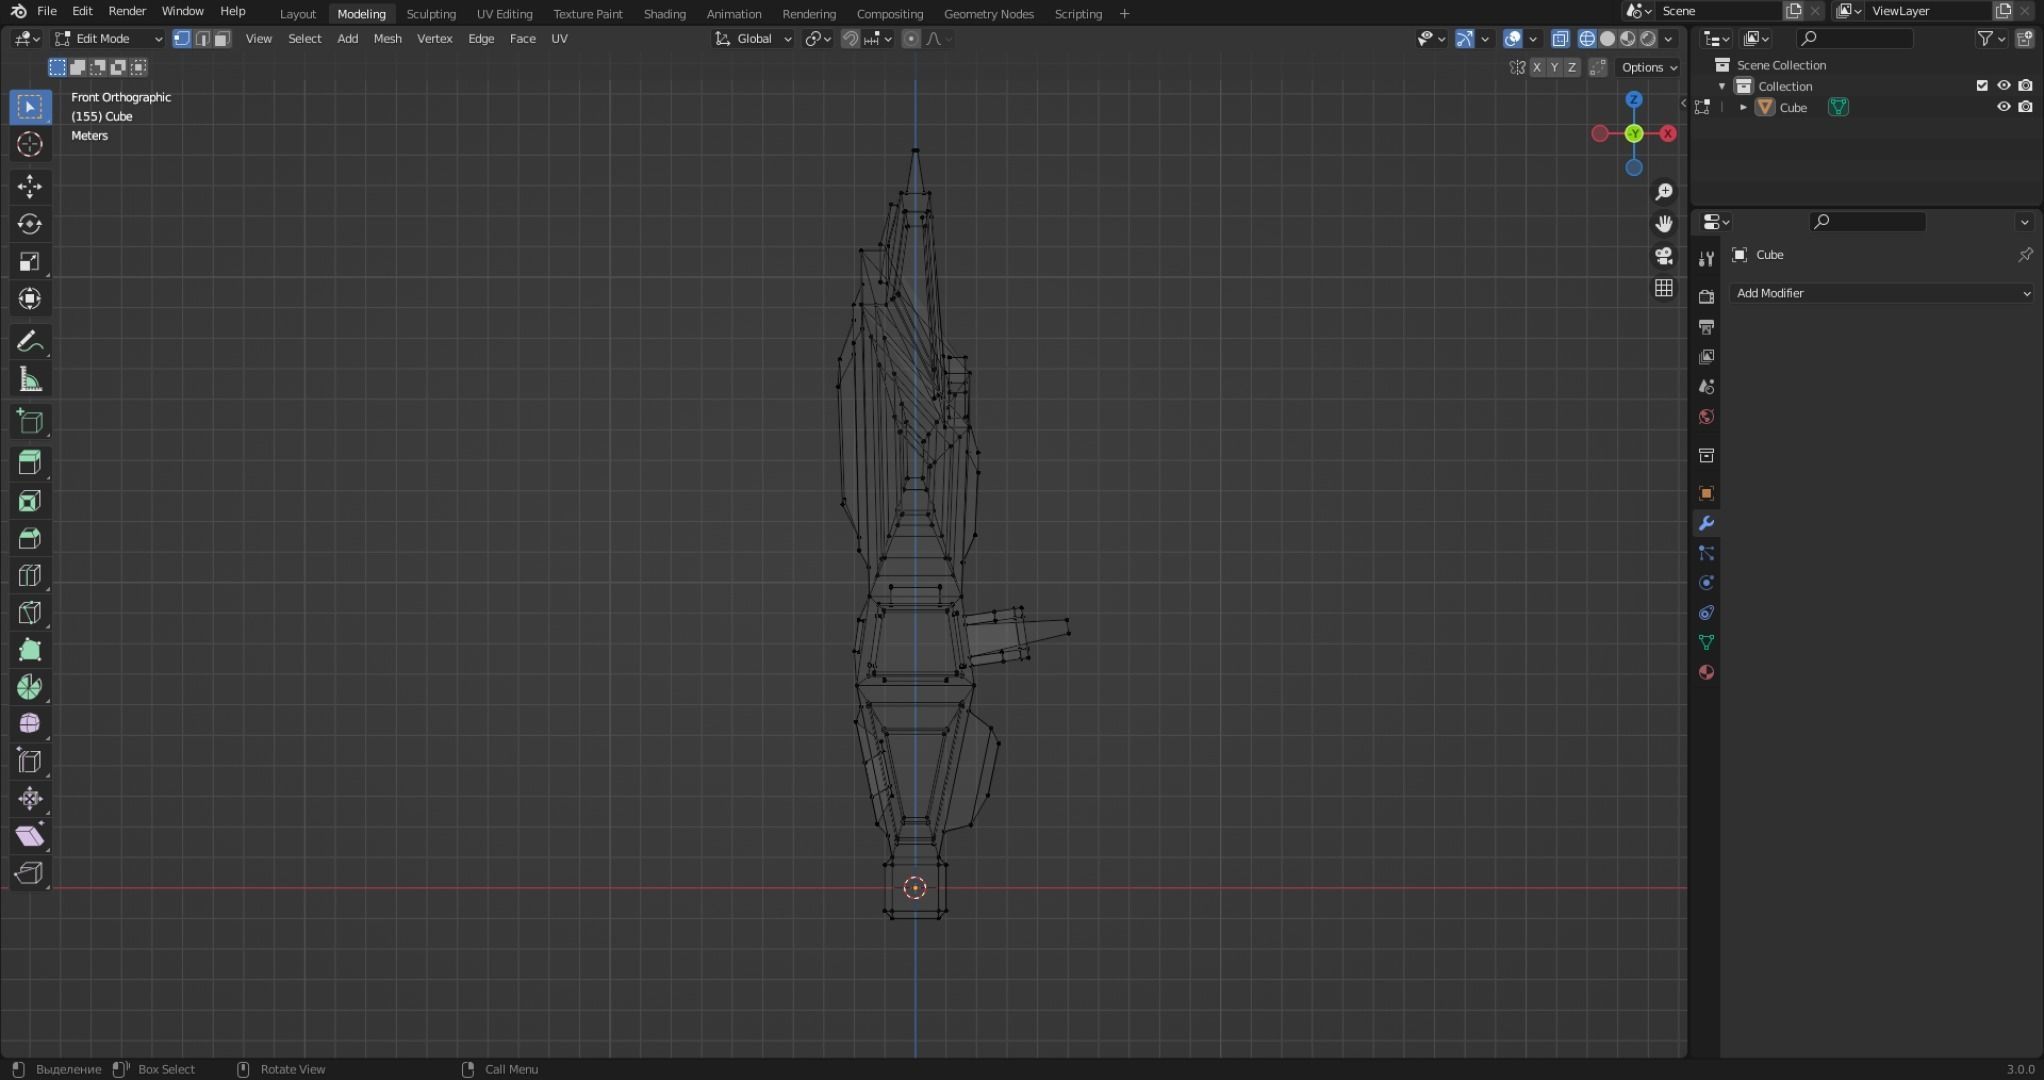Image resolution: width=2044 pixels, height=1080 pixels.
Task: Activate the Knife tool
Action: tap(29, 613)
